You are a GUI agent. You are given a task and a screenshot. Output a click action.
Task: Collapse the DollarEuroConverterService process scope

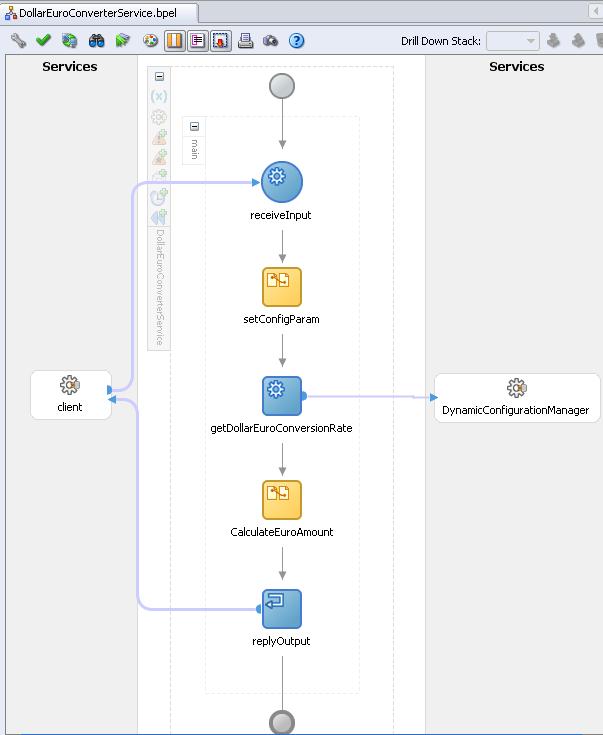159,76
